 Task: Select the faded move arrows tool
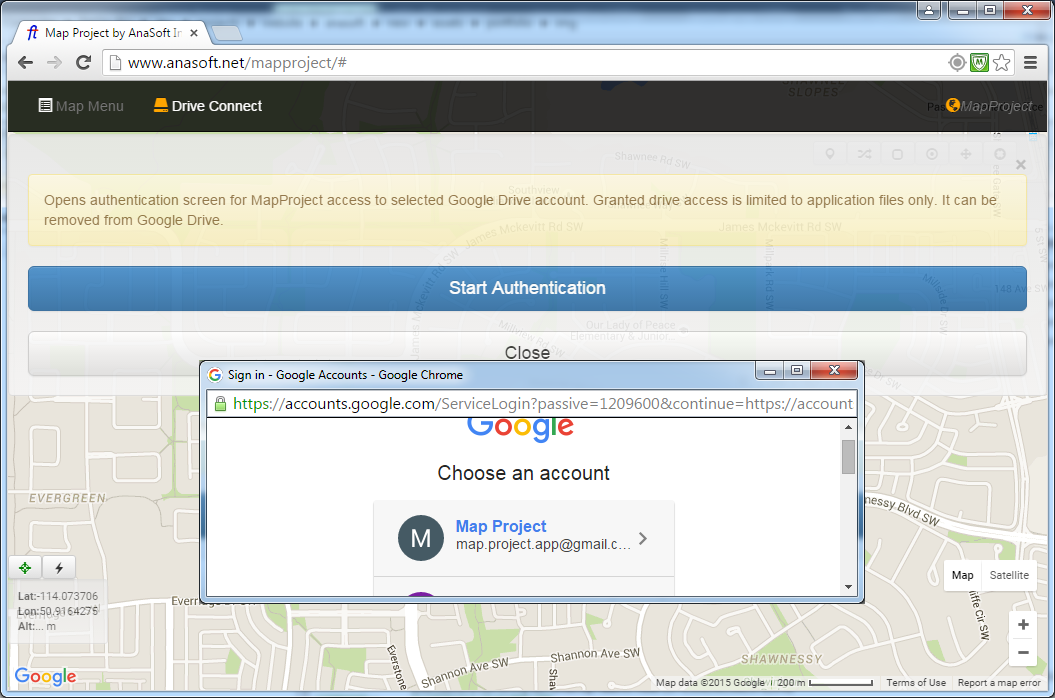966,154
